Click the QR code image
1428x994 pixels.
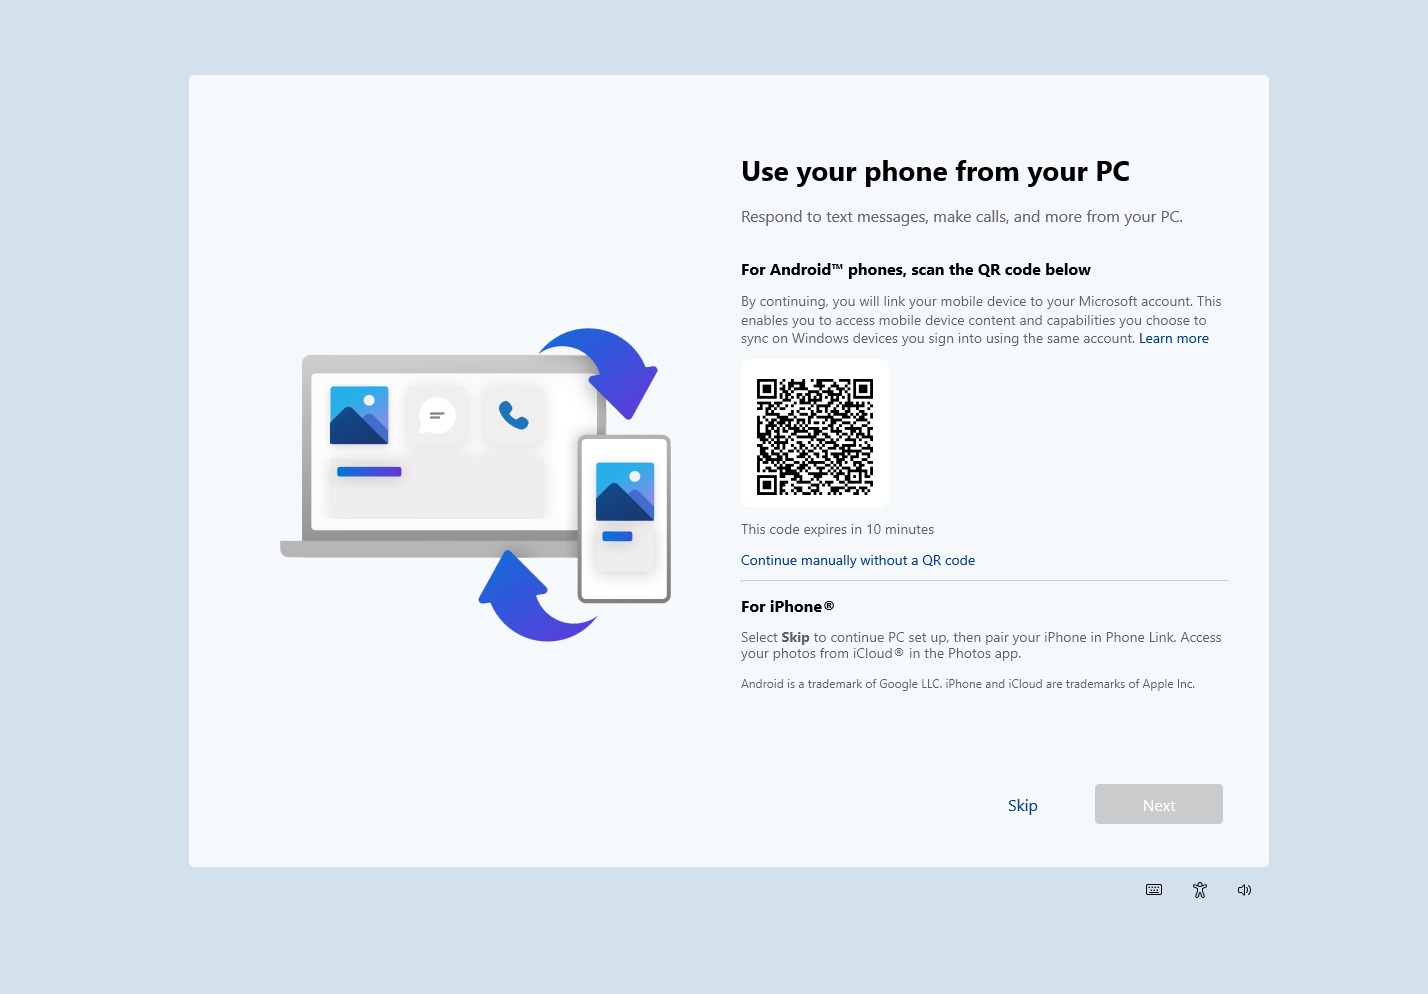pos(815,436)
